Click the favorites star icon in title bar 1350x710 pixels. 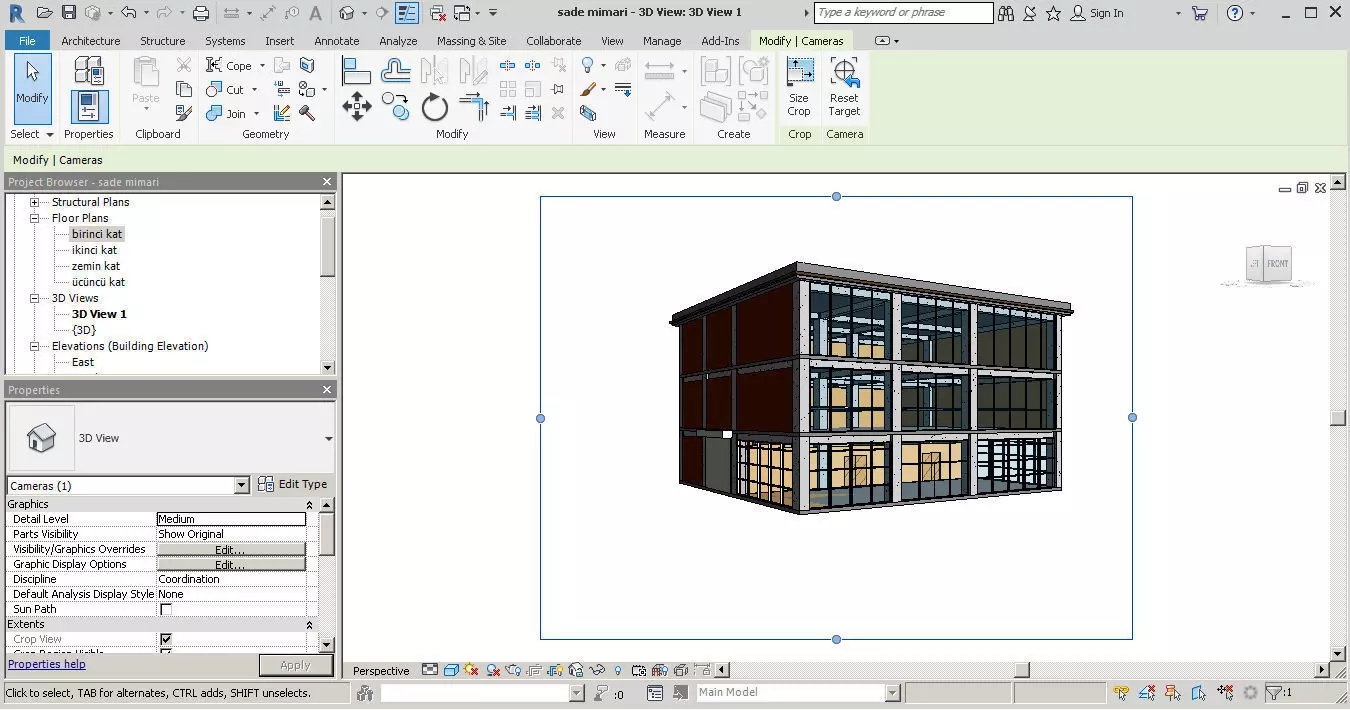pos(1053,13)
